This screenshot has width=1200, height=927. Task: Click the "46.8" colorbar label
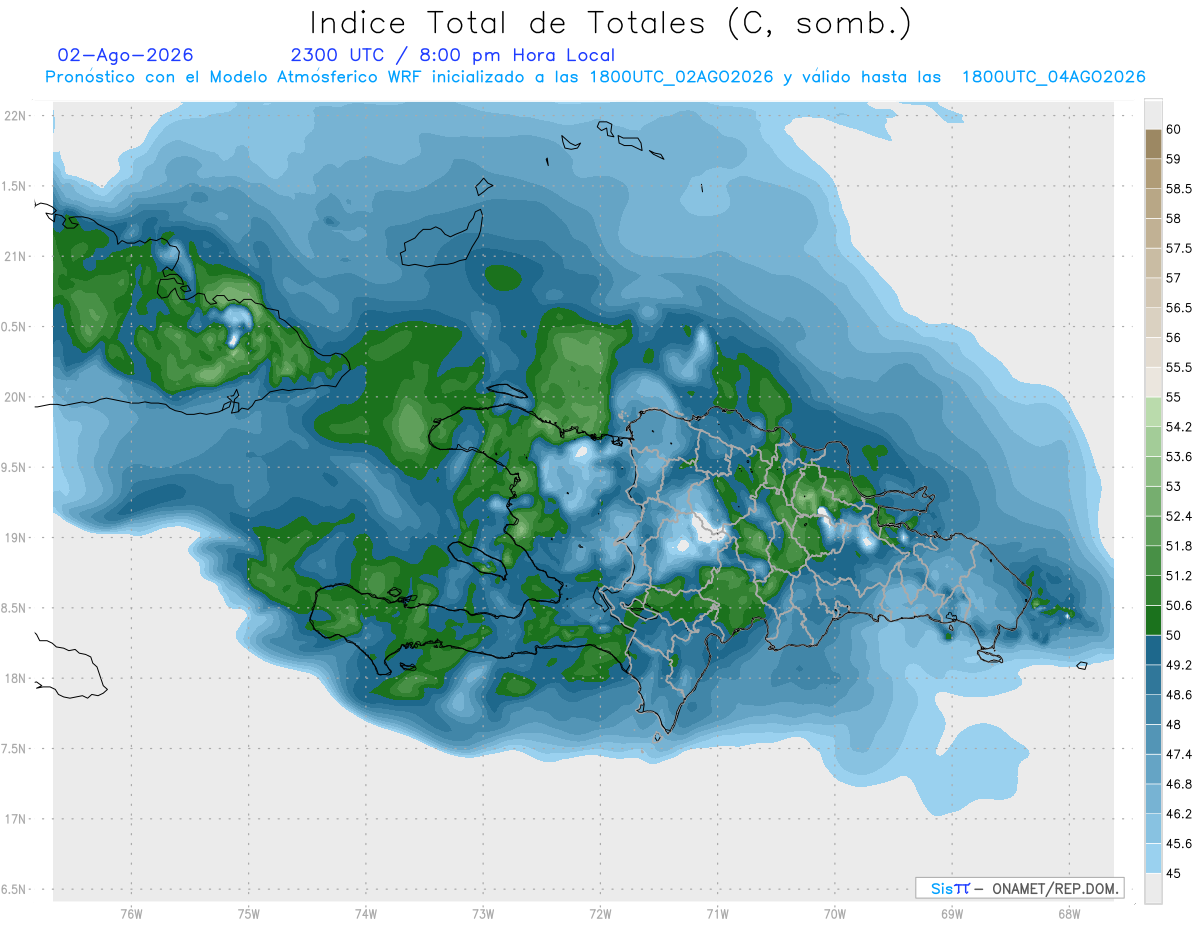1178,784
